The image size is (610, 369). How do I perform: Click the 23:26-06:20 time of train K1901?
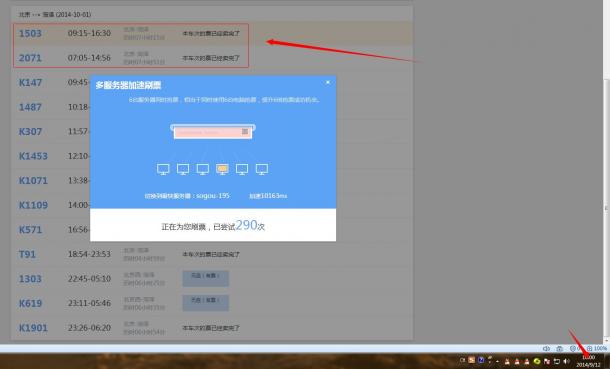click(89, 328)
